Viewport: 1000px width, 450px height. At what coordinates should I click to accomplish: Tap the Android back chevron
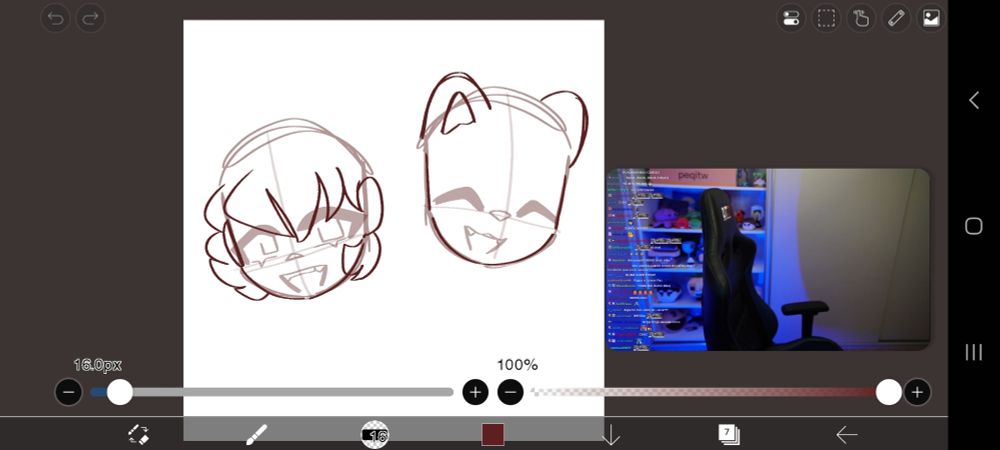974,100
